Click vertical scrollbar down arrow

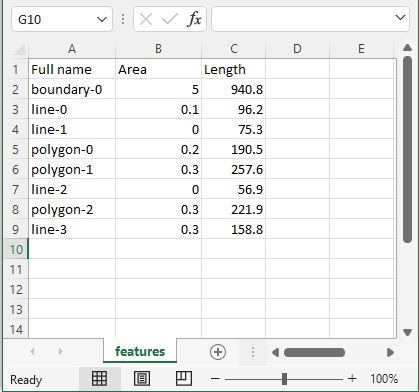407,332
